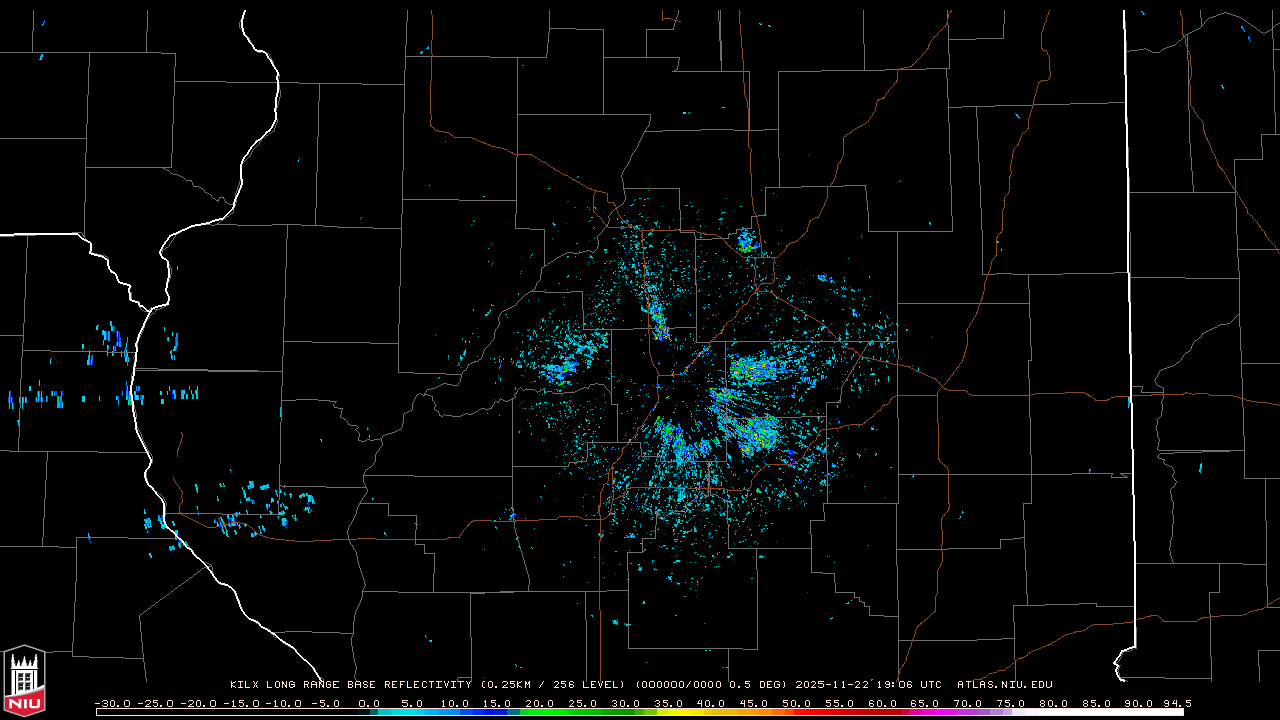This screenshot has width=1280, height=720.
Task: Pick the cyan color near 5.0 dBZ
Action: point(412,711)
